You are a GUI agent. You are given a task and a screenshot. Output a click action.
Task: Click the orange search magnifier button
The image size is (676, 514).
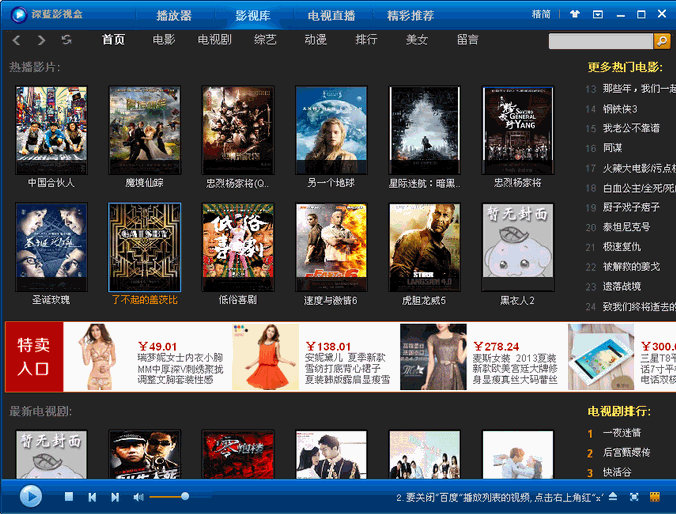click(662, 41)
